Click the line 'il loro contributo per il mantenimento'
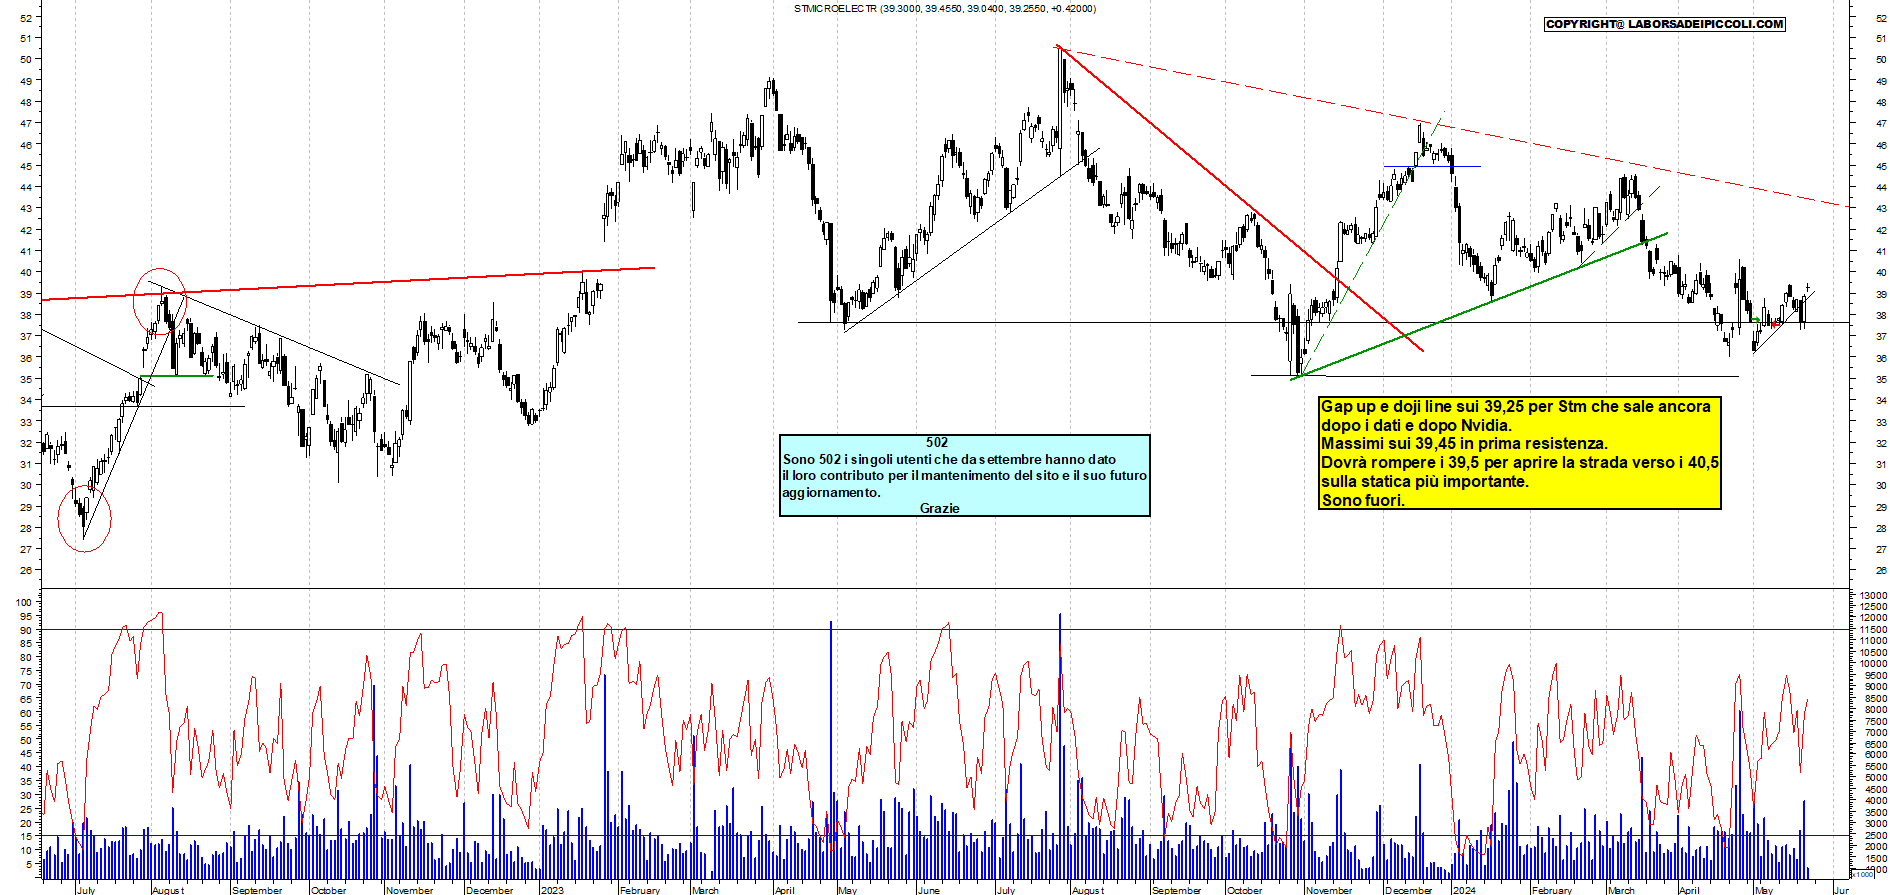Image resolution: width=1890 pixels, height=895 pixels. (x=964, y=475)
